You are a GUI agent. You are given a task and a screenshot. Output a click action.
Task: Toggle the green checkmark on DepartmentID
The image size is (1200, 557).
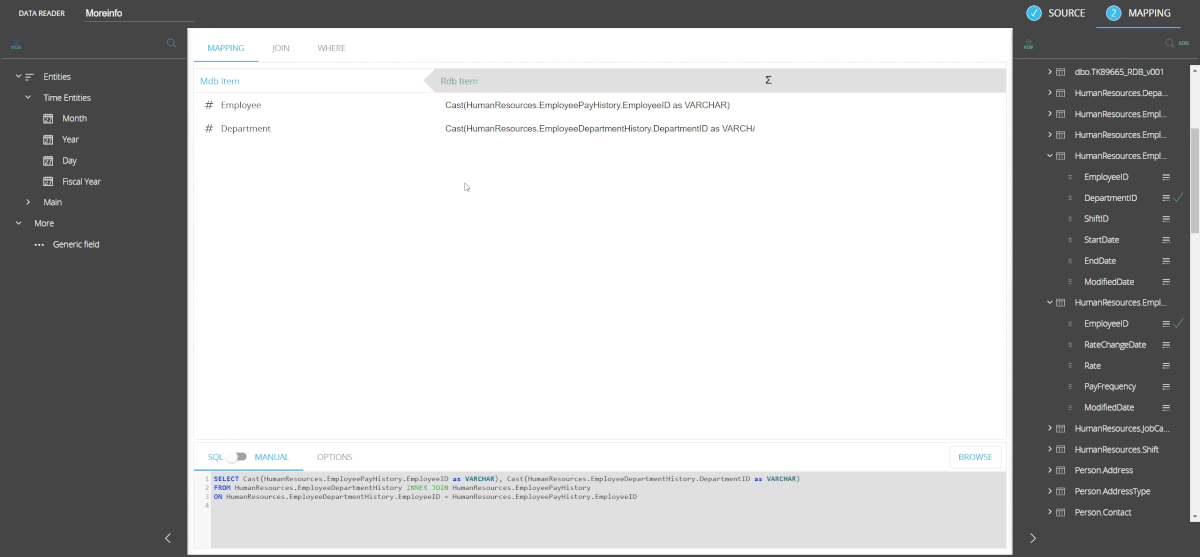point(1179,198)
